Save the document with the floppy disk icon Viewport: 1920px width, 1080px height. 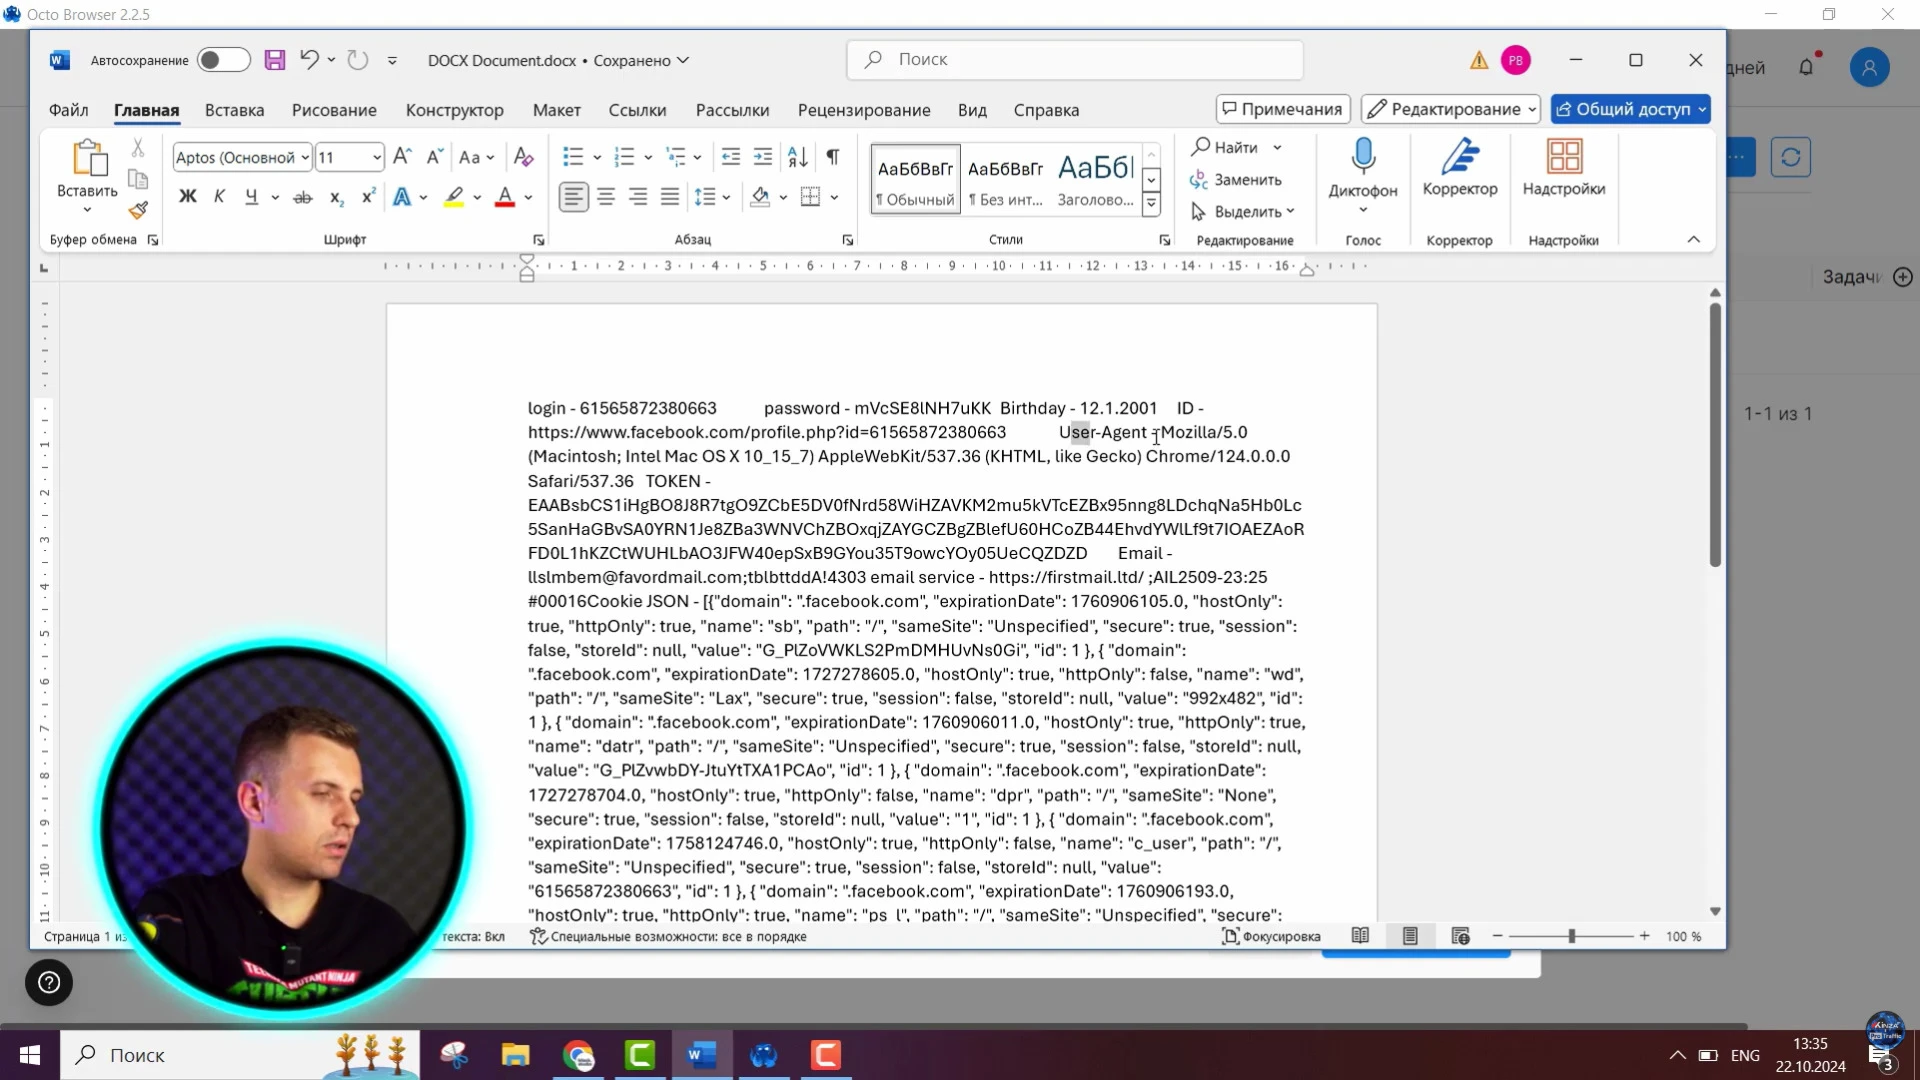pyautogui.click(x=275, y=60)
